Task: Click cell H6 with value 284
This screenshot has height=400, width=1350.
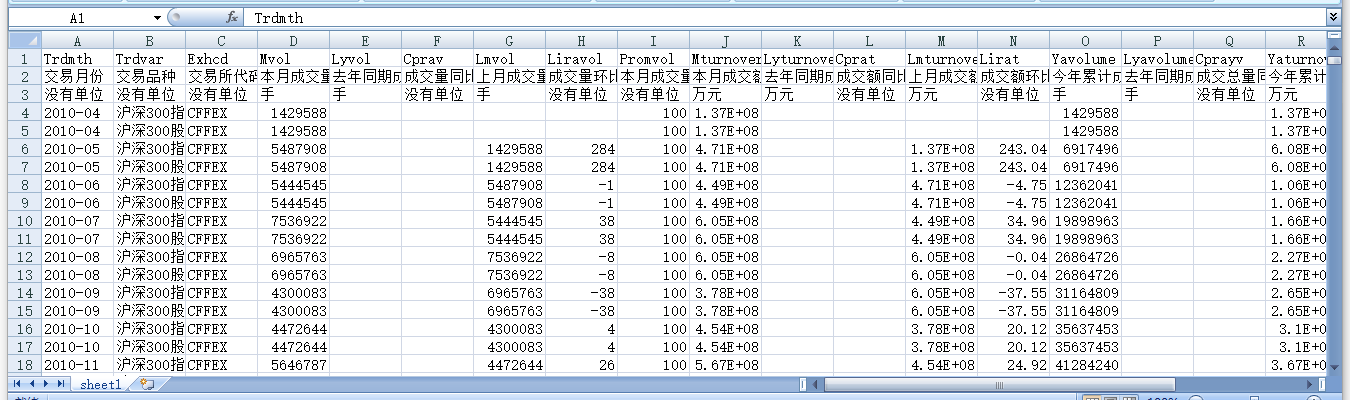Action: pyautogui.click(x=582, y=149)
